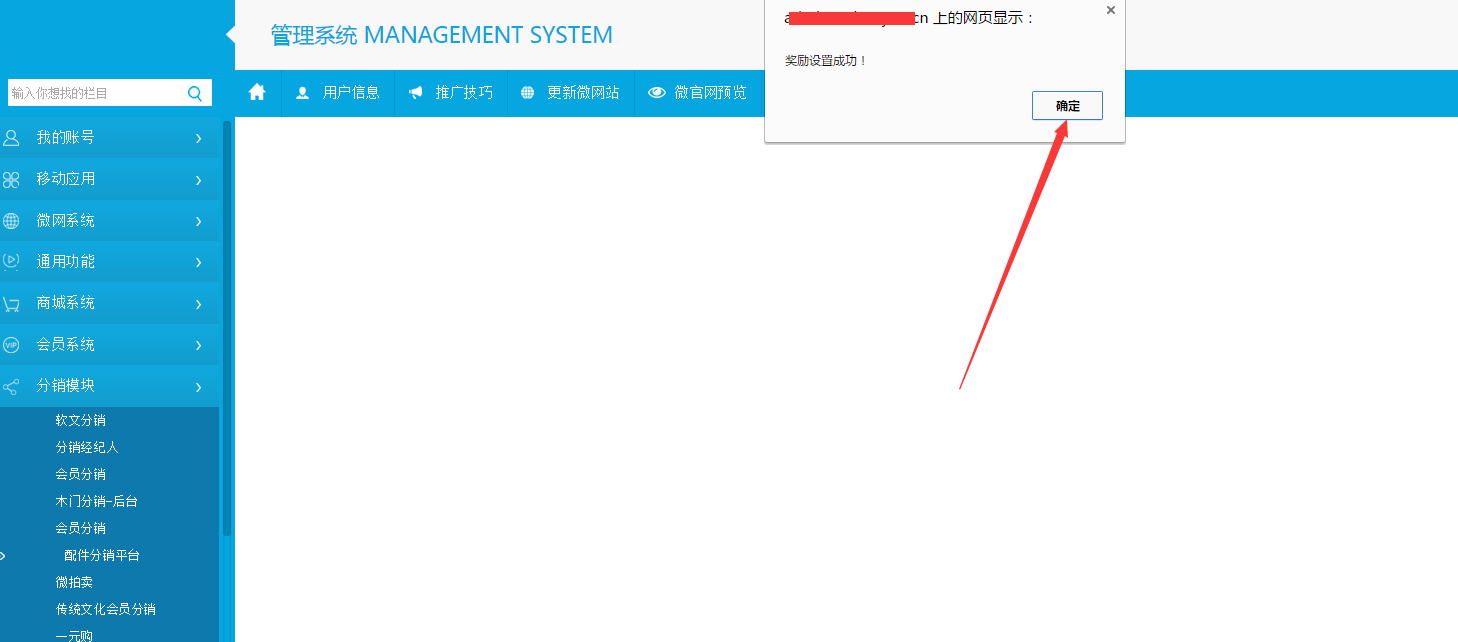
Task: Click the globe icon beside 更新微网站
Action: click(x=528, y=93)
